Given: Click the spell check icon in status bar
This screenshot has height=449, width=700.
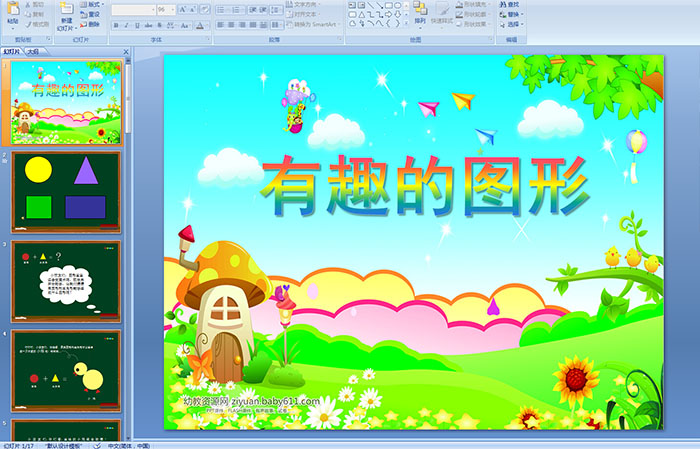Looking at the screenshot, I should pos(96,446).
